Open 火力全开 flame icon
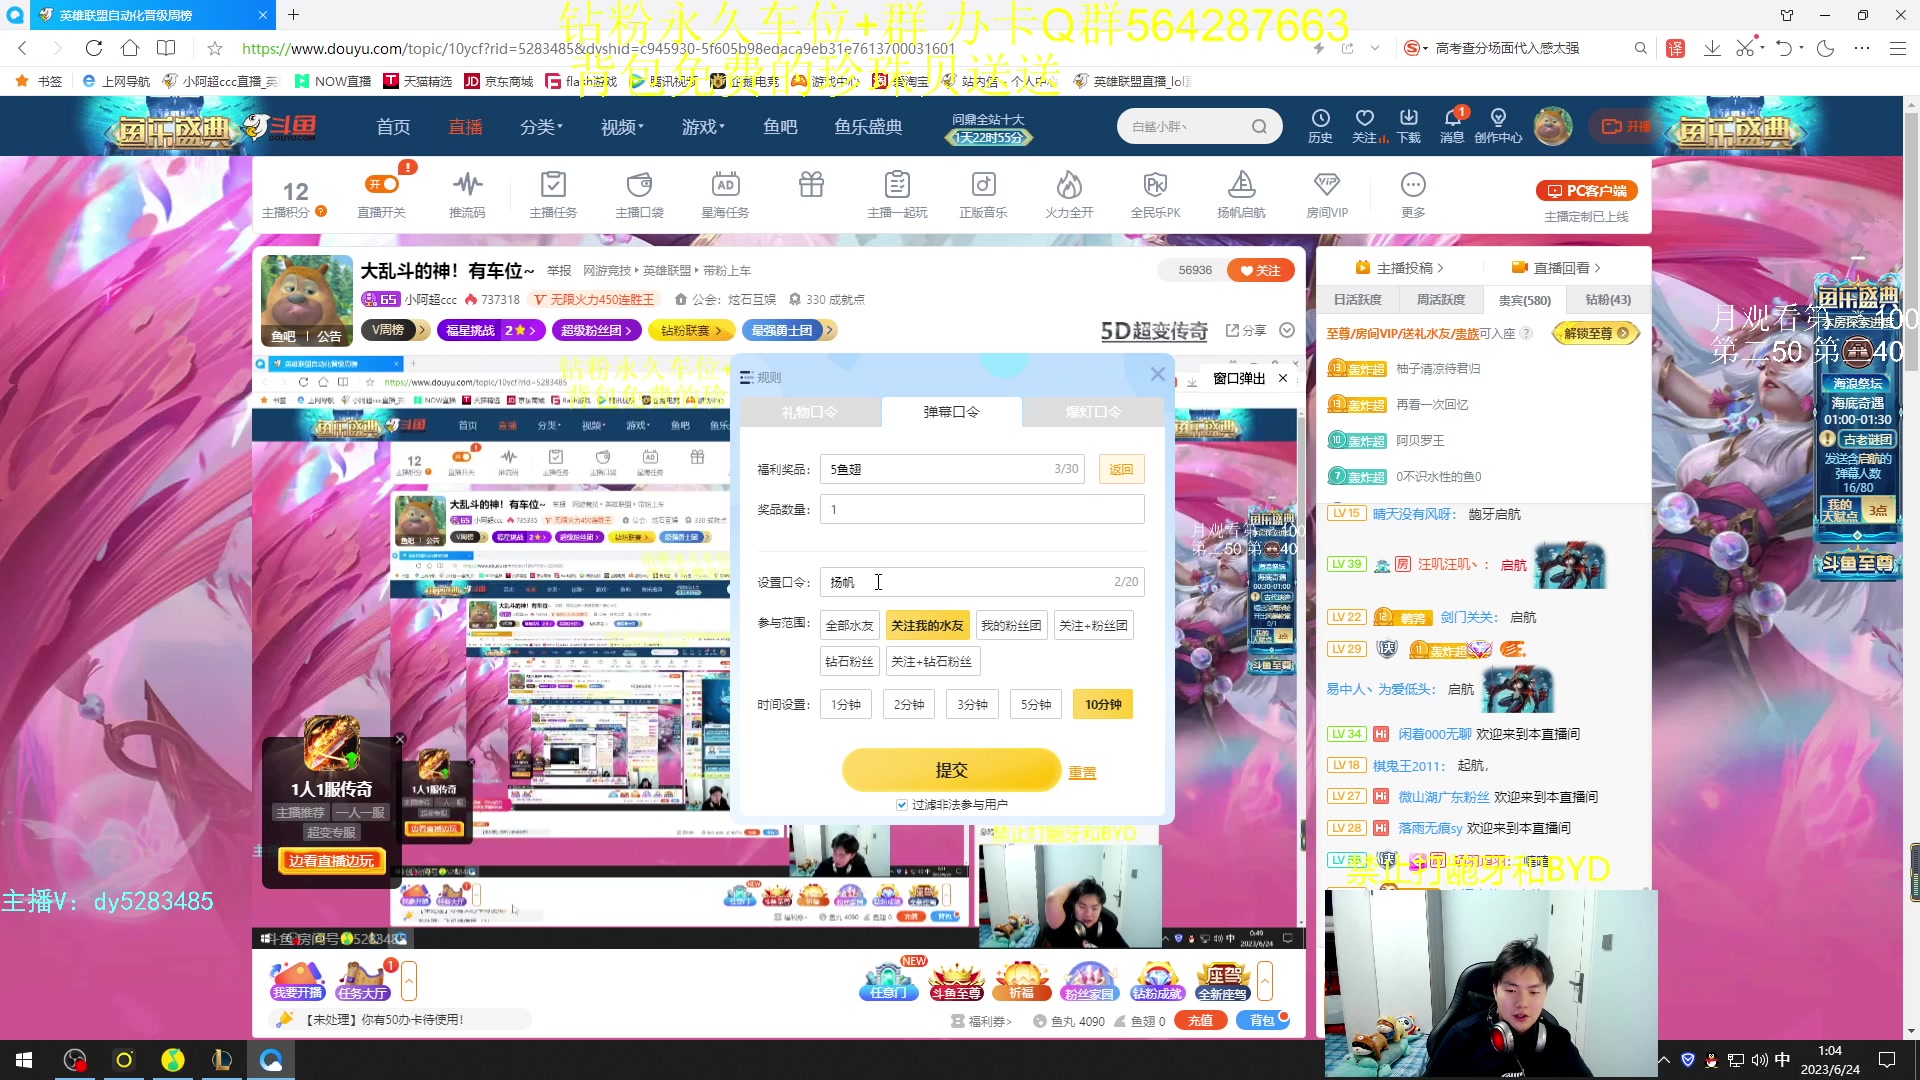Screen dimensions: 1920x1080 [x=1068, y=192]
